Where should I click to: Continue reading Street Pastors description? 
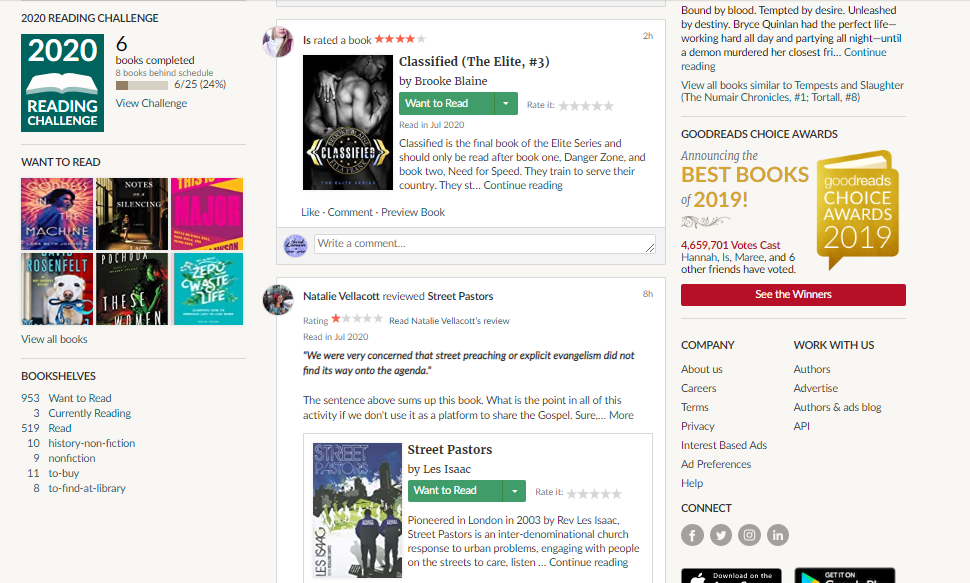point(588,562)
